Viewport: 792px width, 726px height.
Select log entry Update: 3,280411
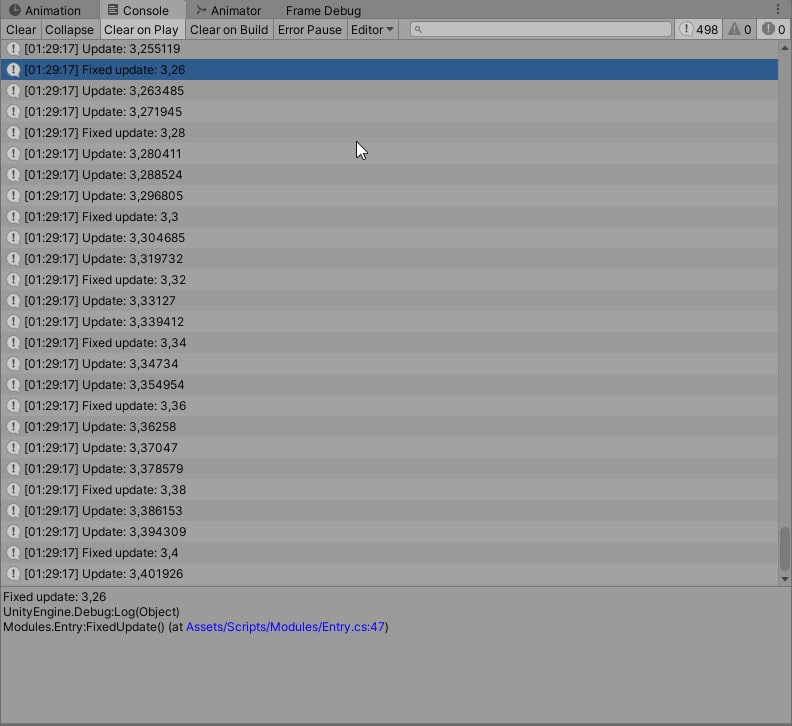[389, 154]
